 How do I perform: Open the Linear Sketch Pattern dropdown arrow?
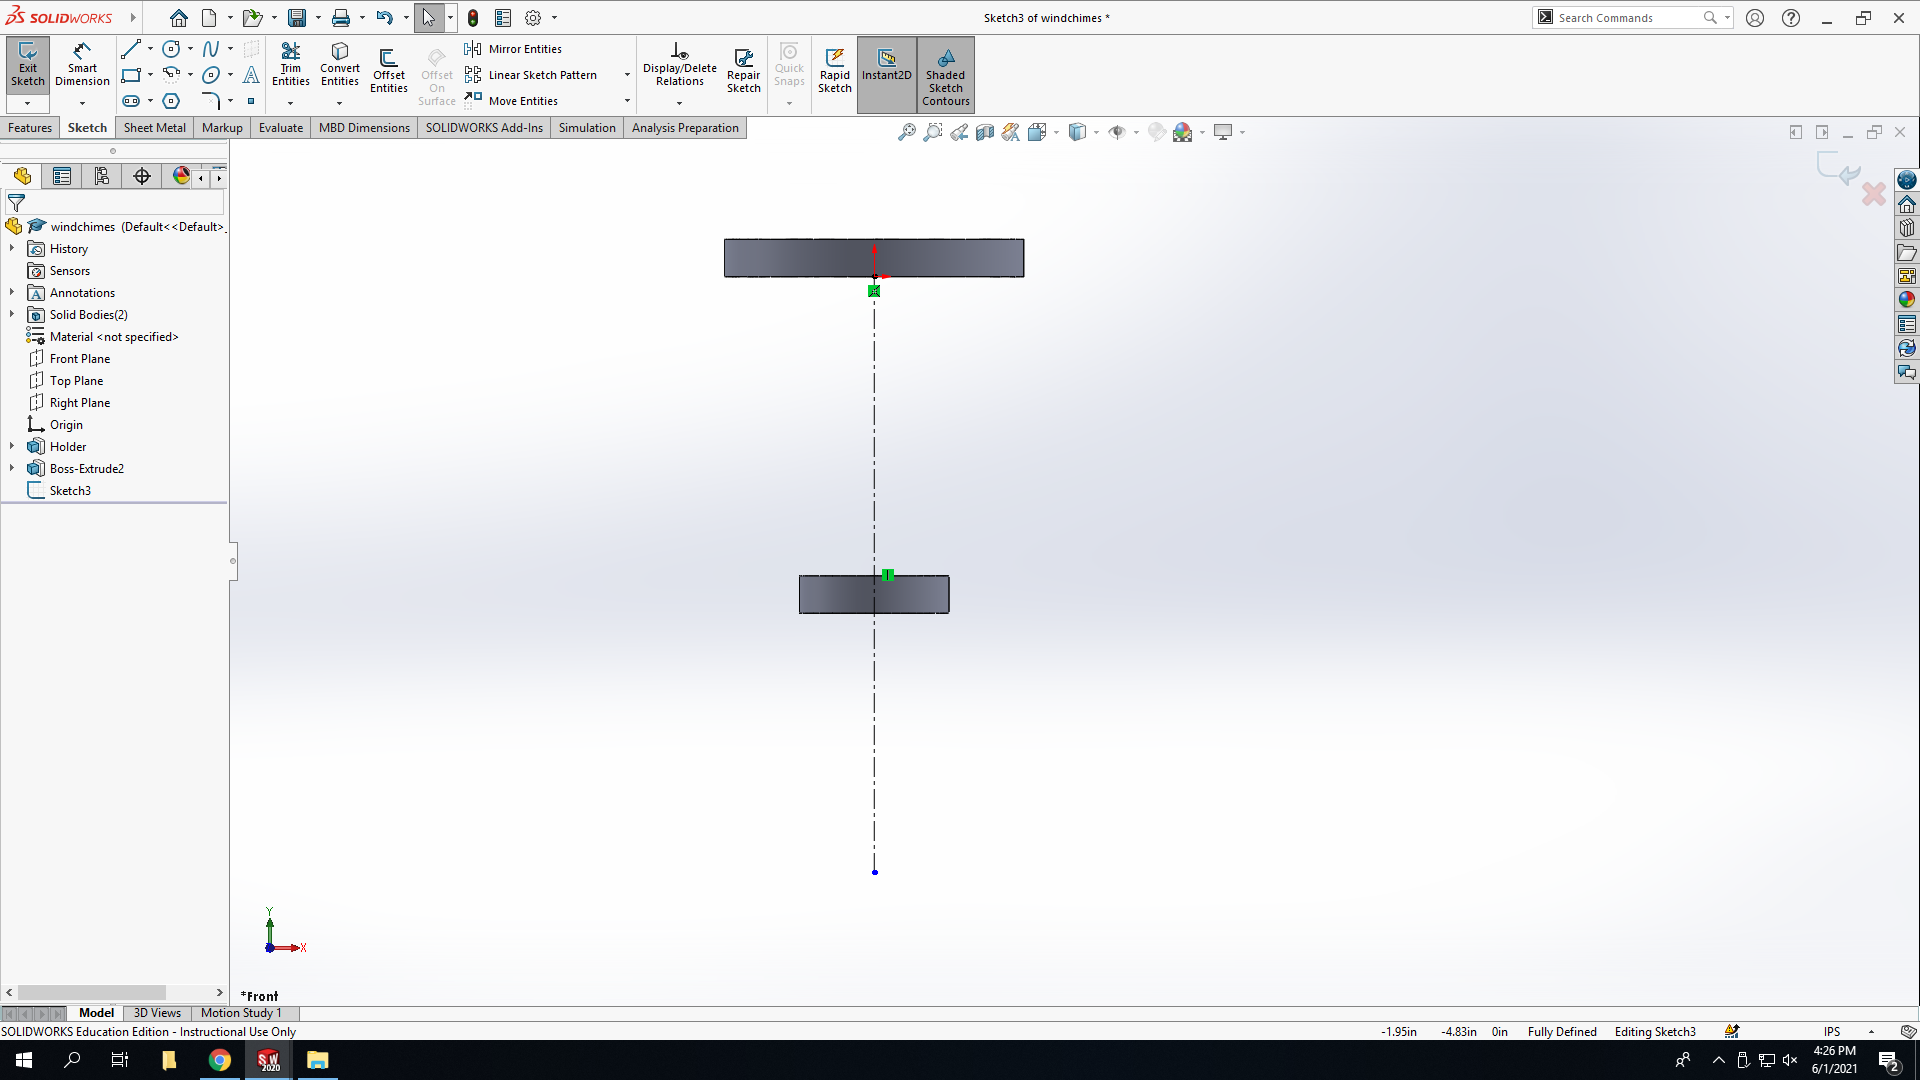click(x=627, y=75)
